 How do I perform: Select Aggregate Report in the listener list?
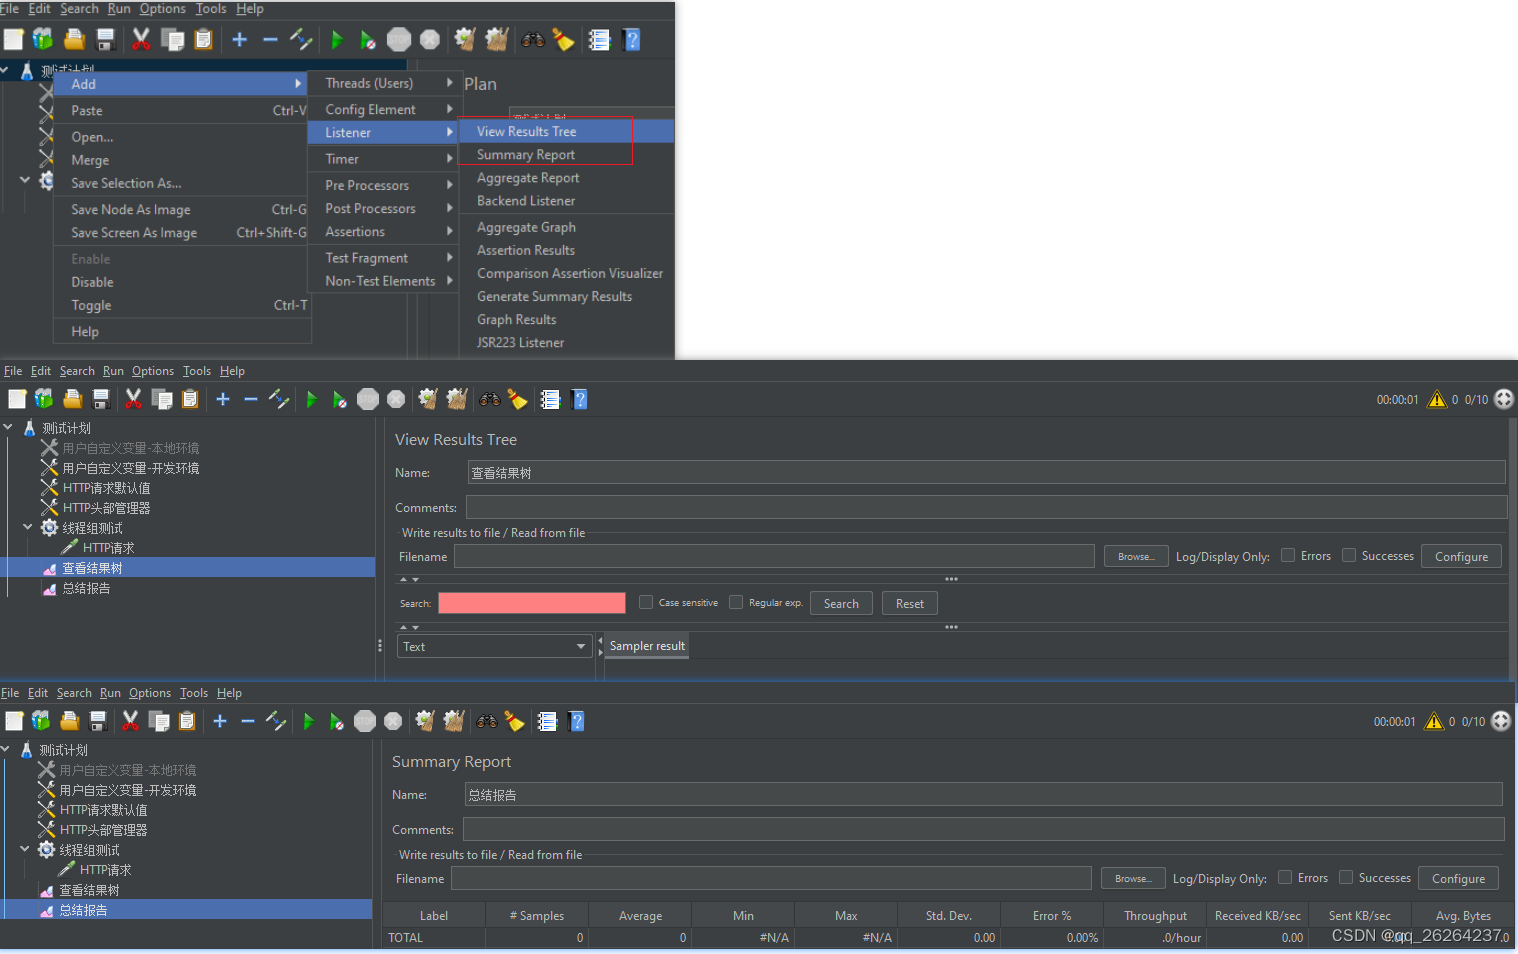(566, 177)
